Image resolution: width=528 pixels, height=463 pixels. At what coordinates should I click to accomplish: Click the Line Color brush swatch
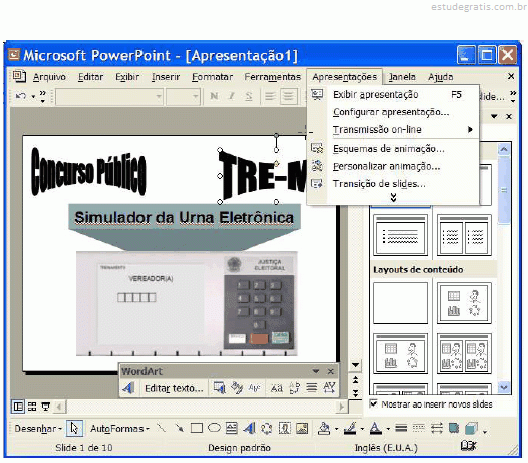350,428
